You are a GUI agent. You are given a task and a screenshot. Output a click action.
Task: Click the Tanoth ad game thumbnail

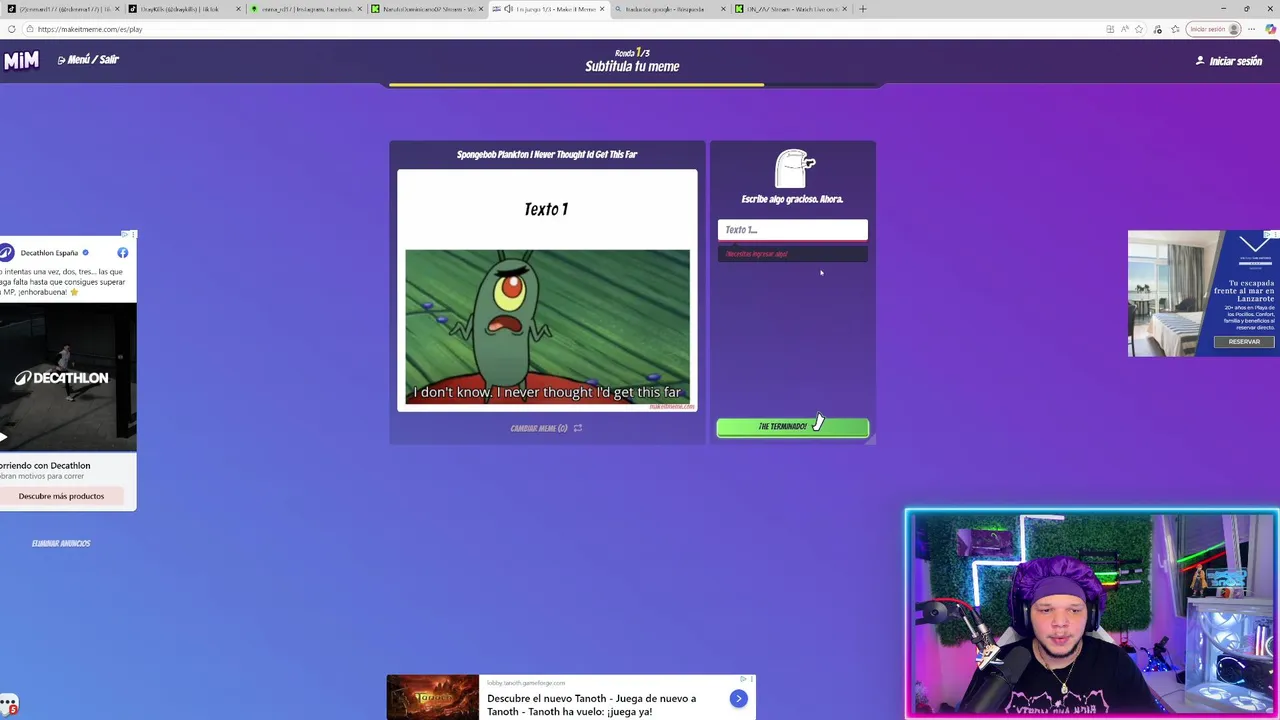coord(433,697)
